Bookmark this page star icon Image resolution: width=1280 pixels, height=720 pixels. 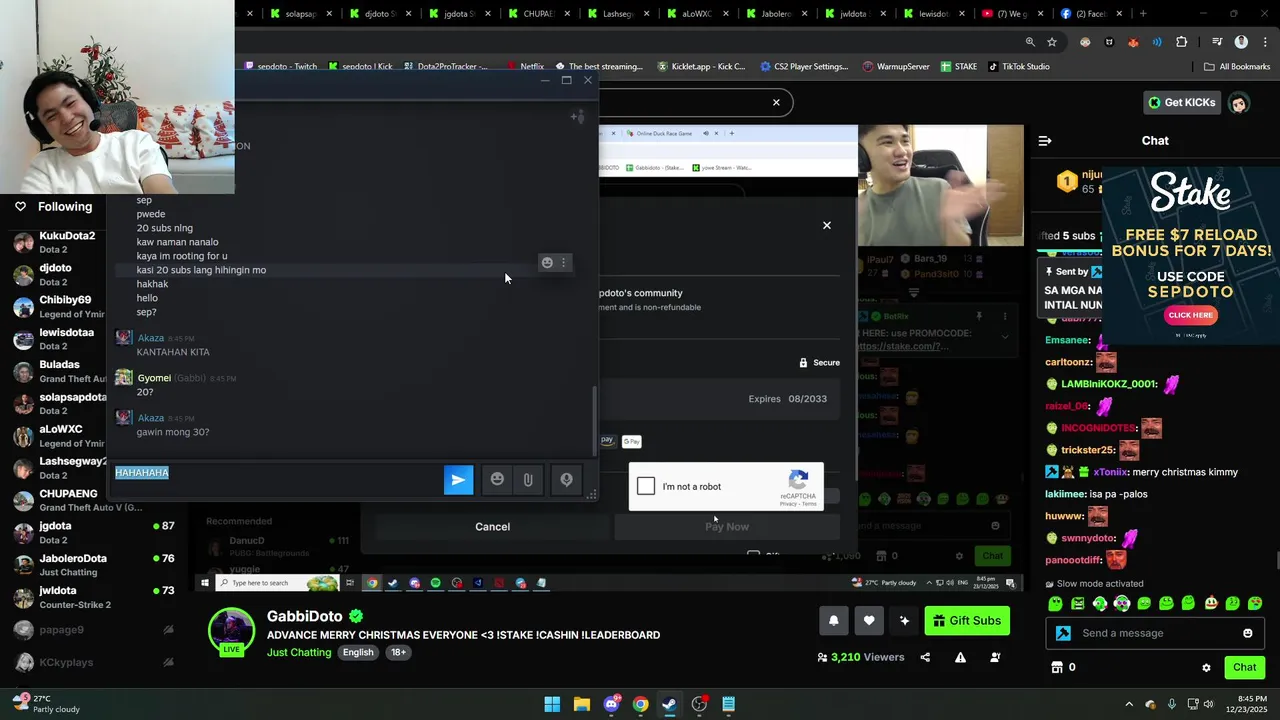point(1052,42)
